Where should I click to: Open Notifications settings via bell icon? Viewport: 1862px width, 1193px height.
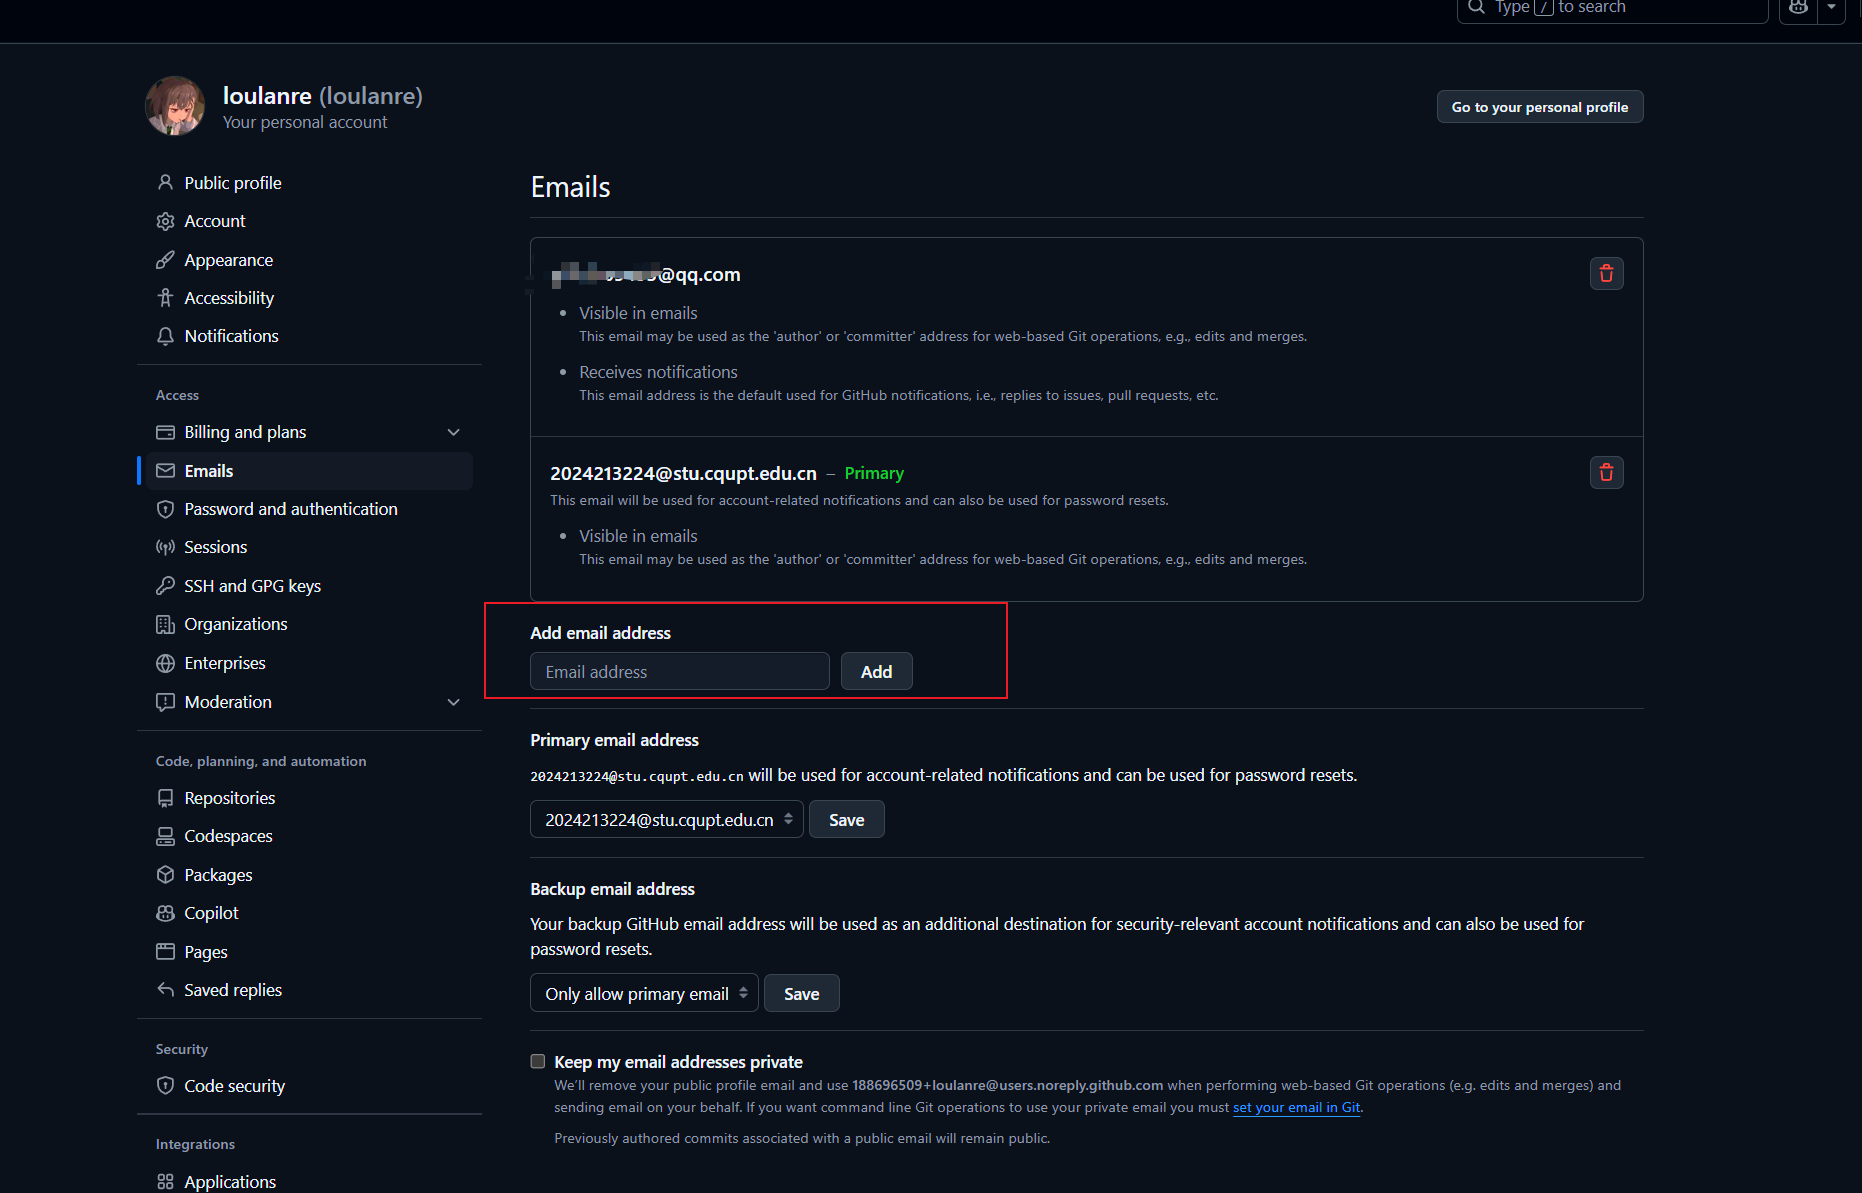click(166, 336)
